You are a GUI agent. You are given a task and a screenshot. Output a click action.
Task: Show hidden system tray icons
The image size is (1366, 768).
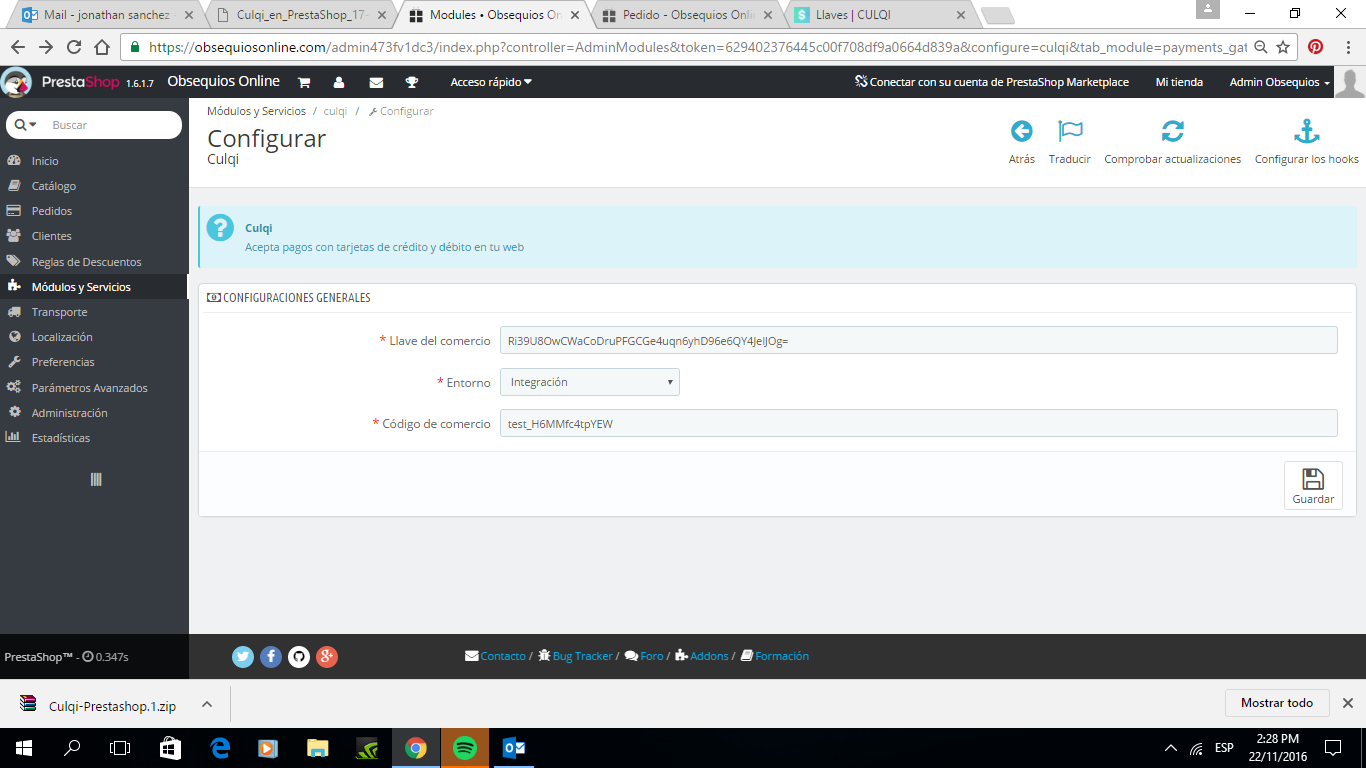1171,748
